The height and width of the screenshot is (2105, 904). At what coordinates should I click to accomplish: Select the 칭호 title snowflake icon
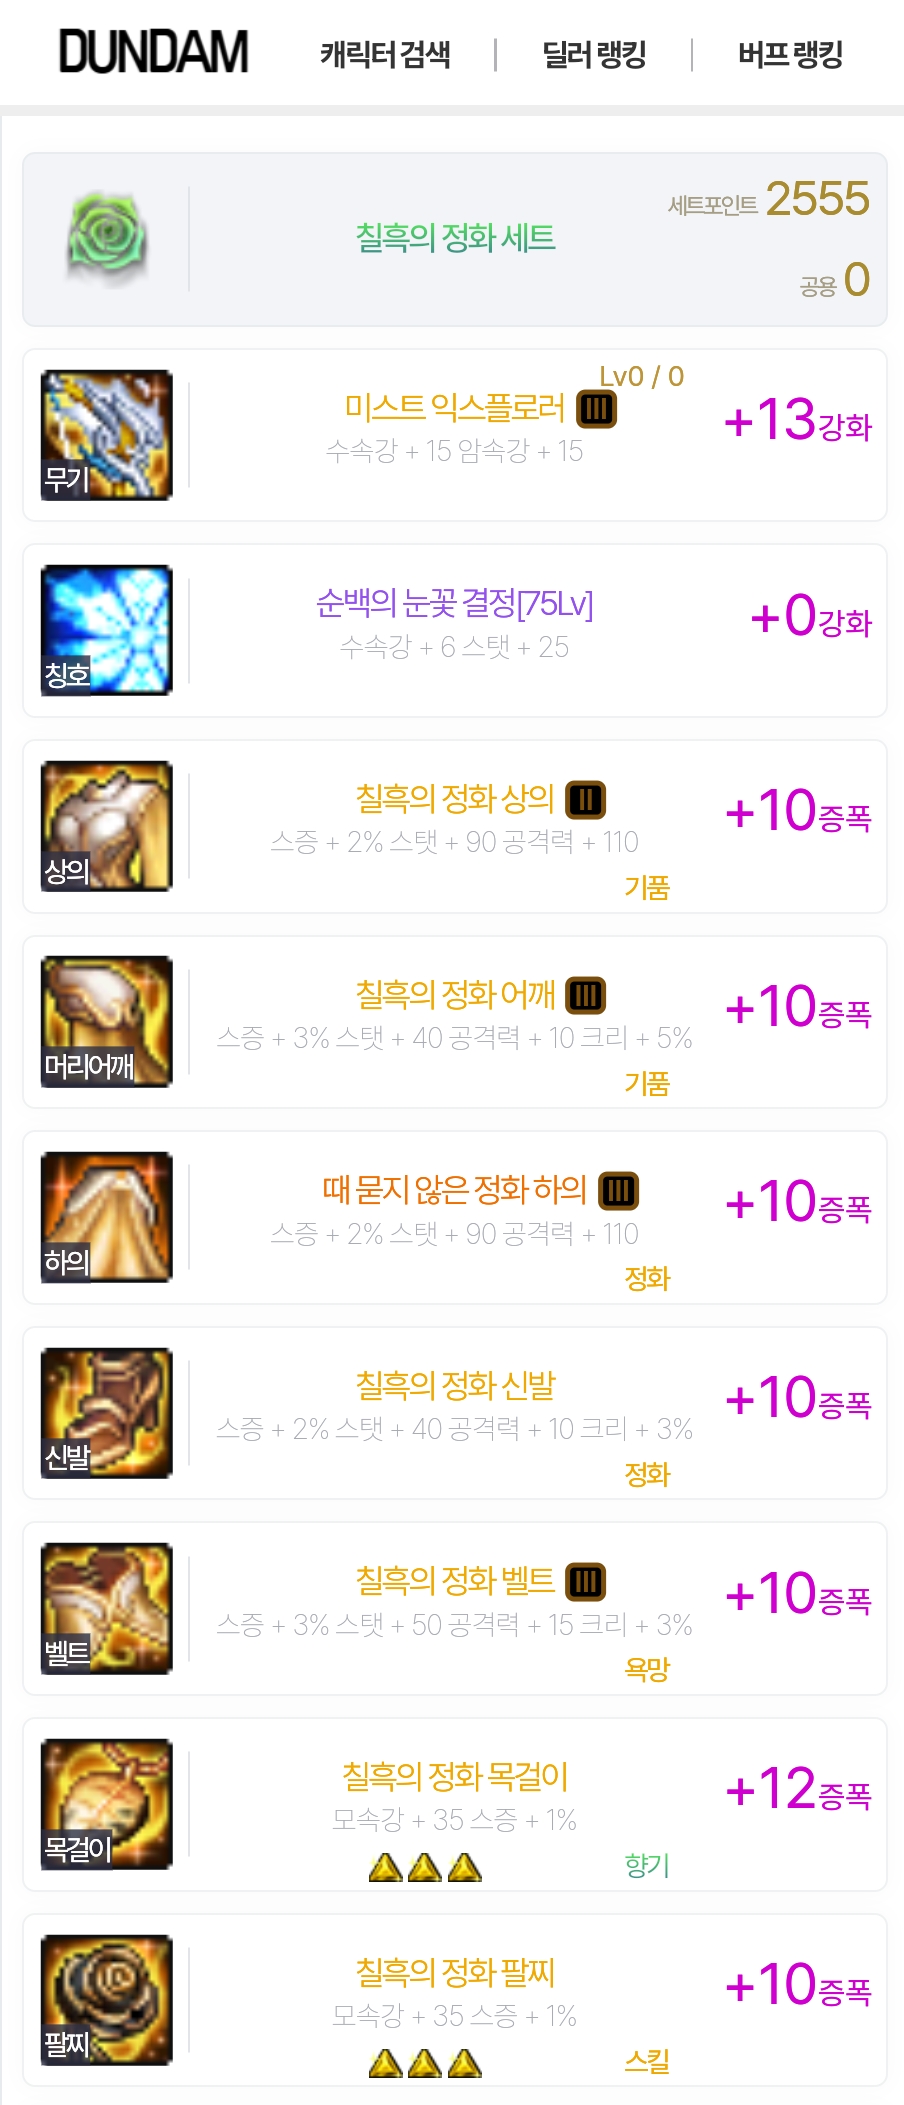[106, 630]
